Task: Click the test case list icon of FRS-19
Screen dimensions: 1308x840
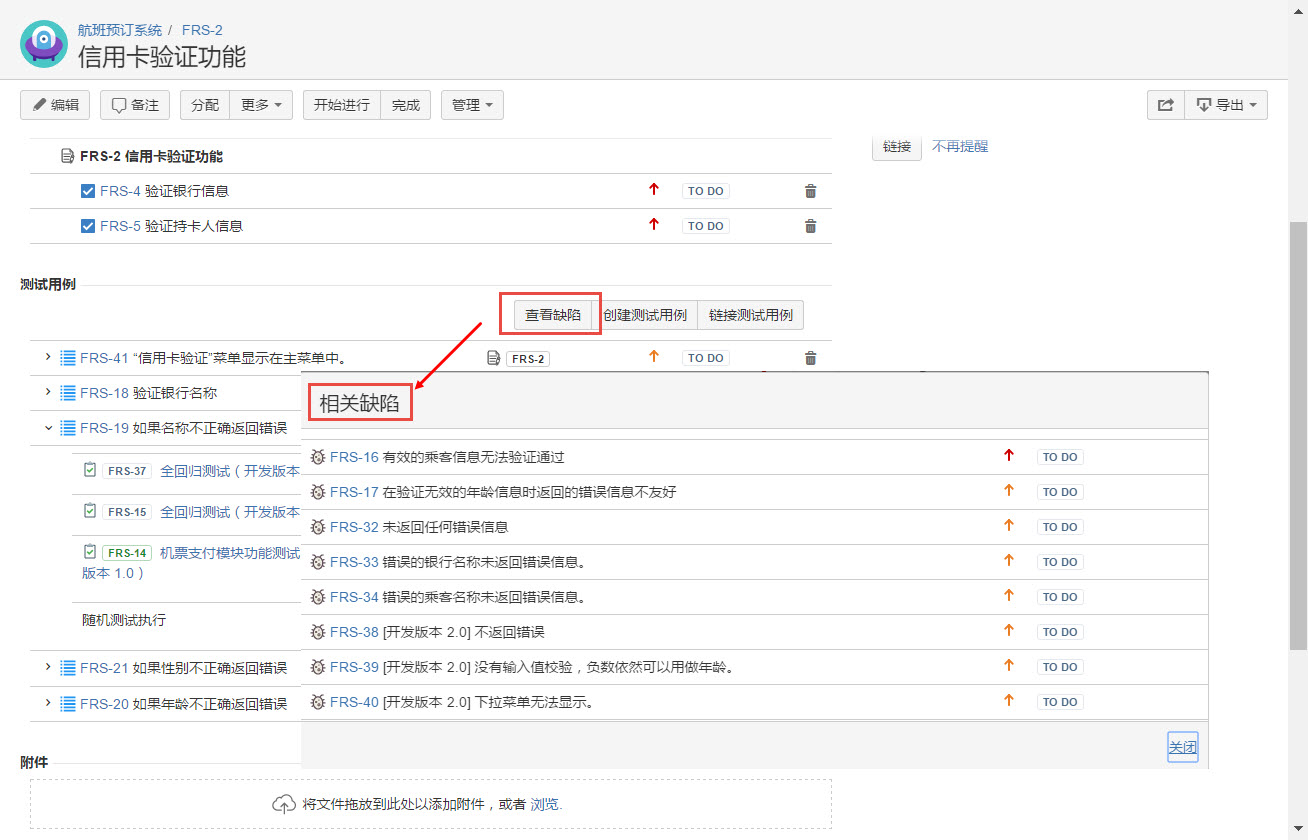Action: [x=68, y=428]
